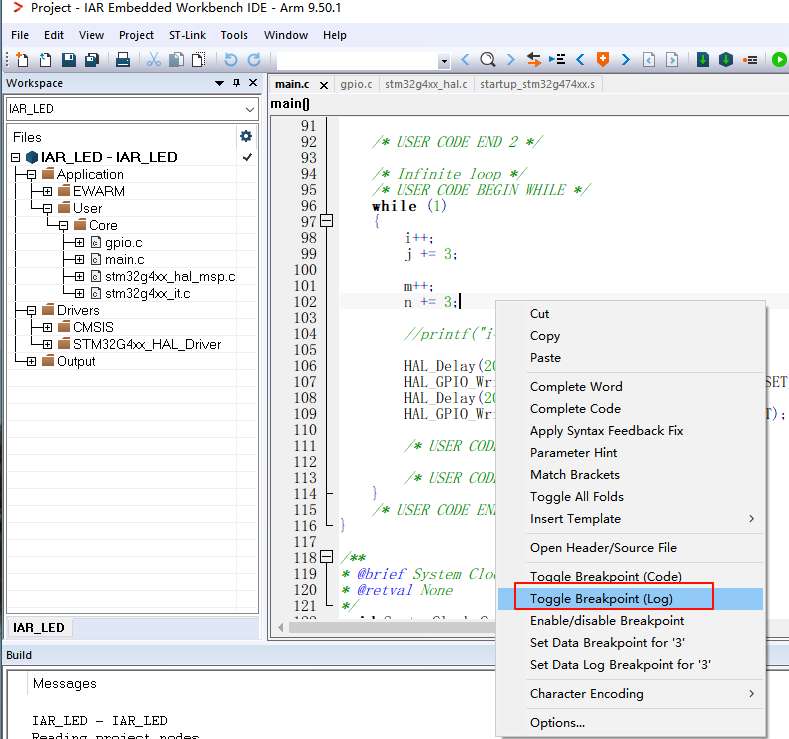Choose Set Data Breakpoint for '3'
The height and width of the screenshot is (739, 789).
click(x=630, y=643)
